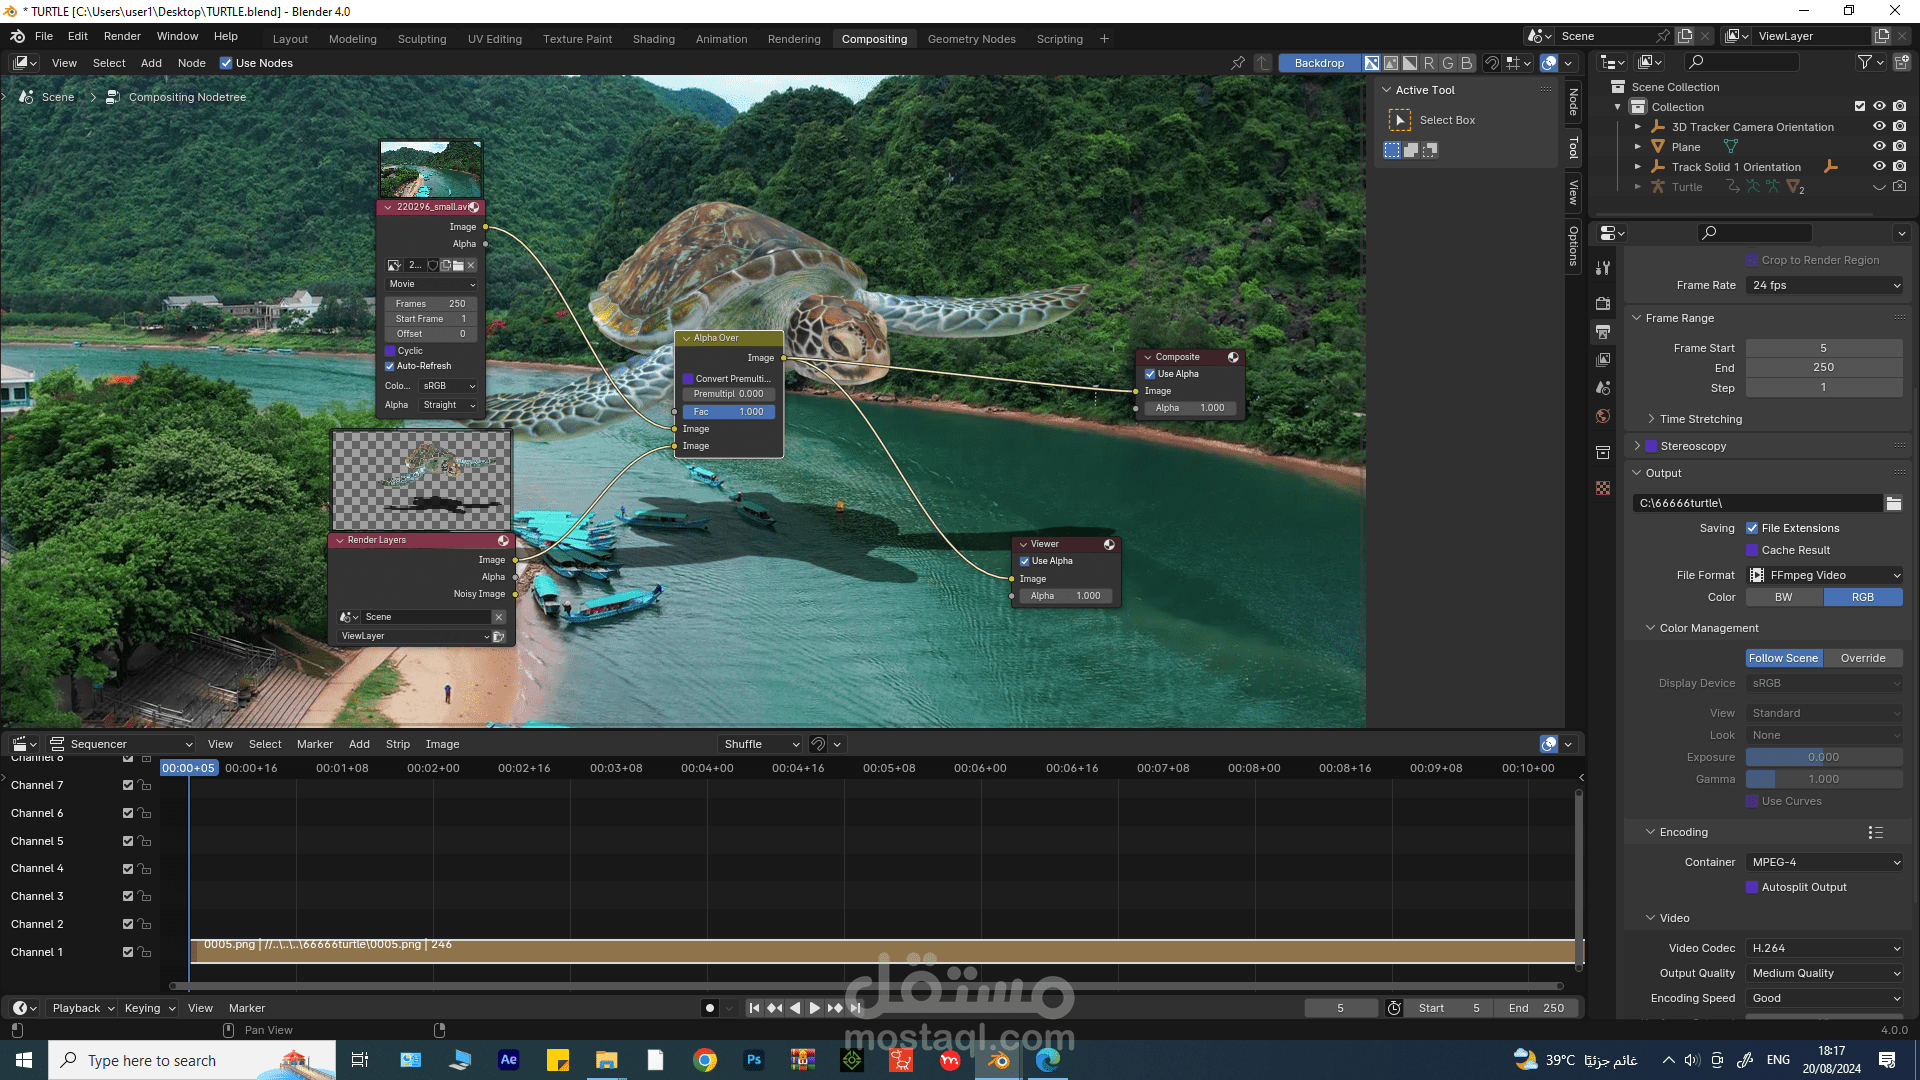
Task: Open the Sequencer view type dropdown
Action: 121,744
